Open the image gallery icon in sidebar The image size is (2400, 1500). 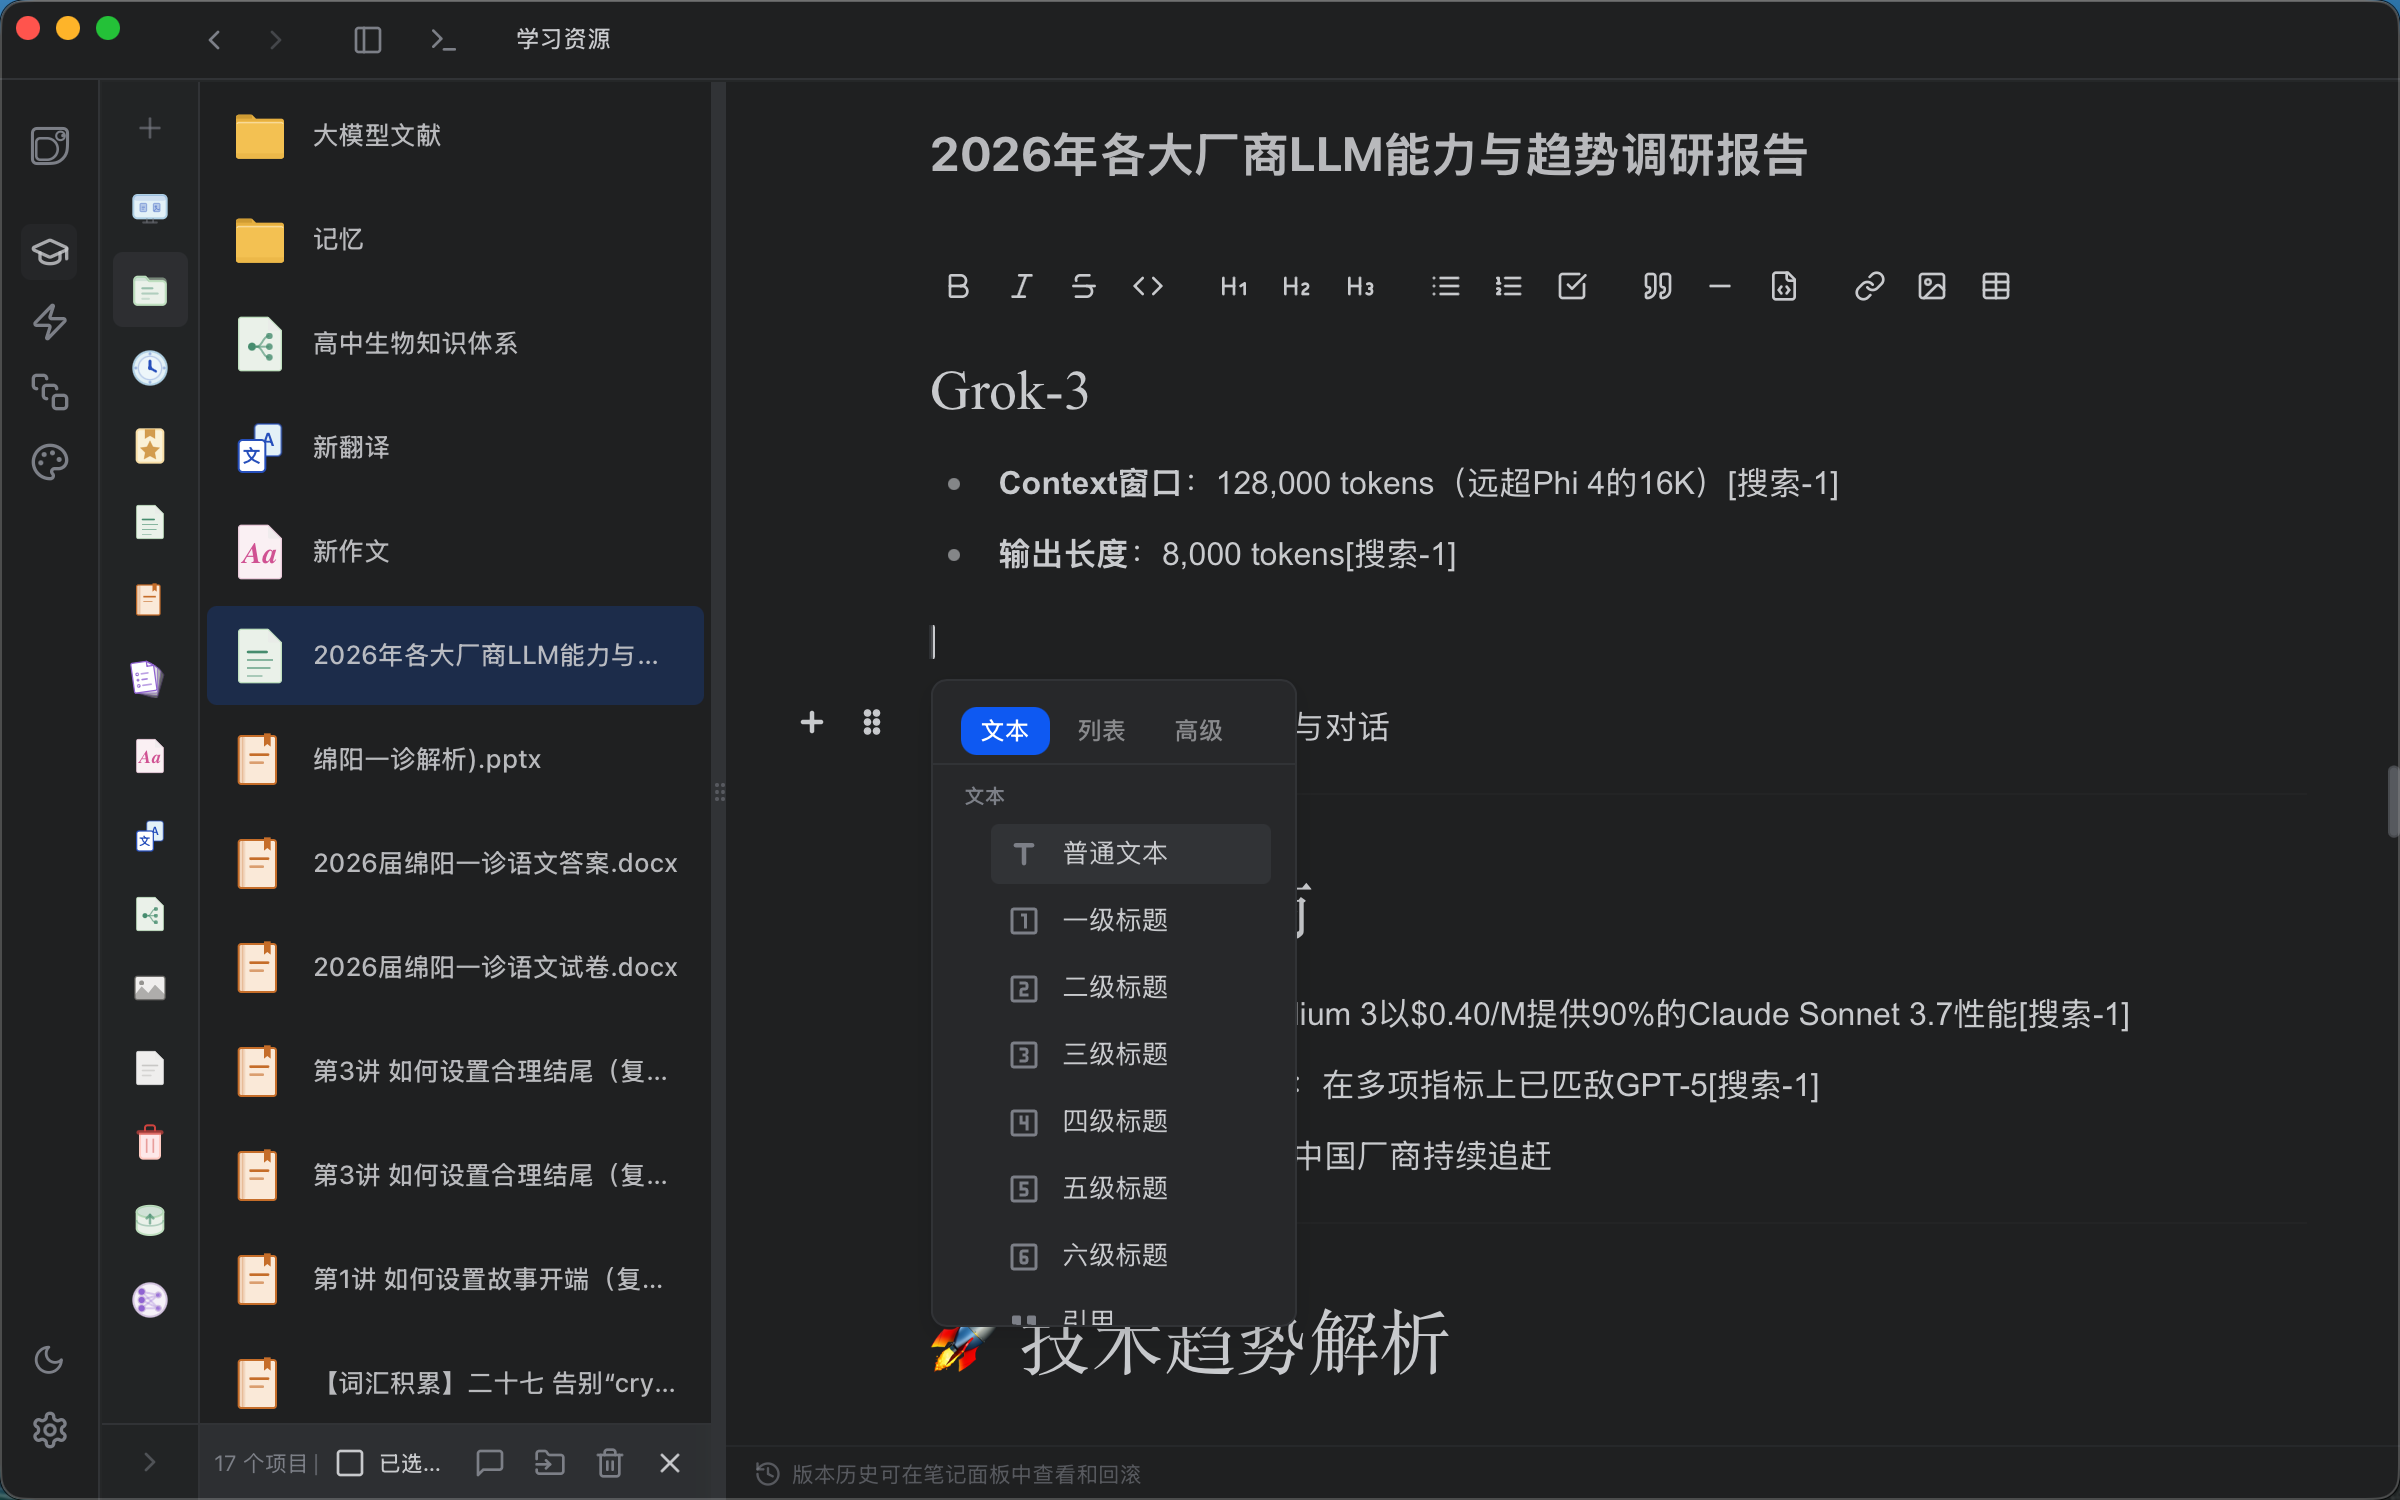click(150, 988)
